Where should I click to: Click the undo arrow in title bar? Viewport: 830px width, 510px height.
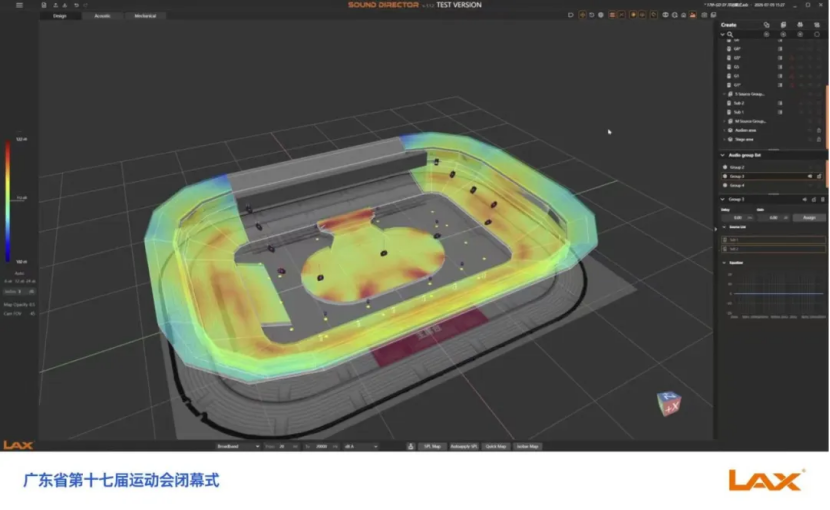pos(76,5)
